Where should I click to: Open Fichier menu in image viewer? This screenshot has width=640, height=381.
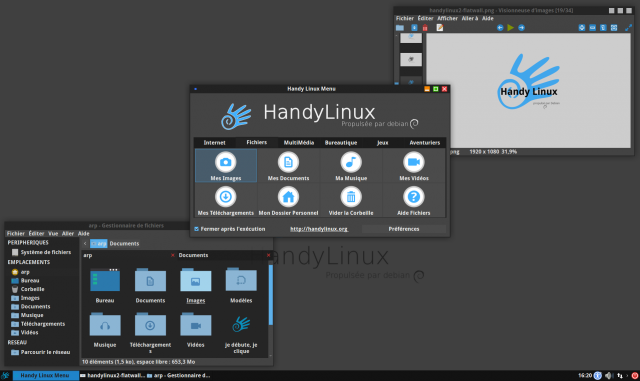(405, 18)
